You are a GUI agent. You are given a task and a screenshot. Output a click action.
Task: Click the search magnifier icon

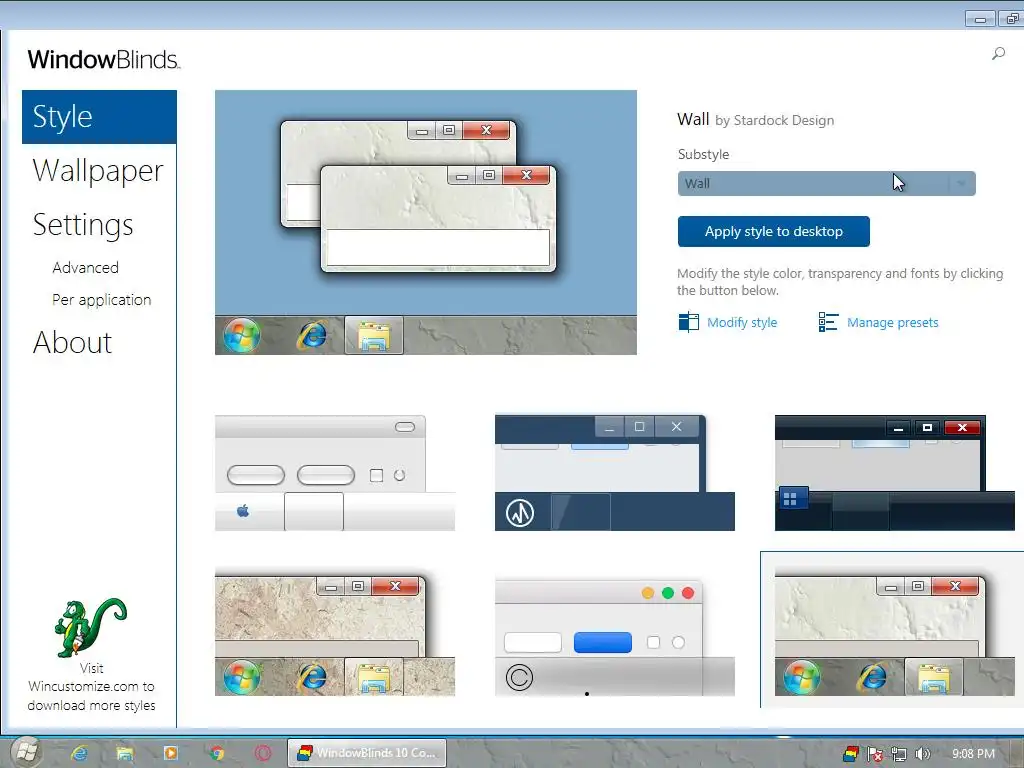[998, 54]
